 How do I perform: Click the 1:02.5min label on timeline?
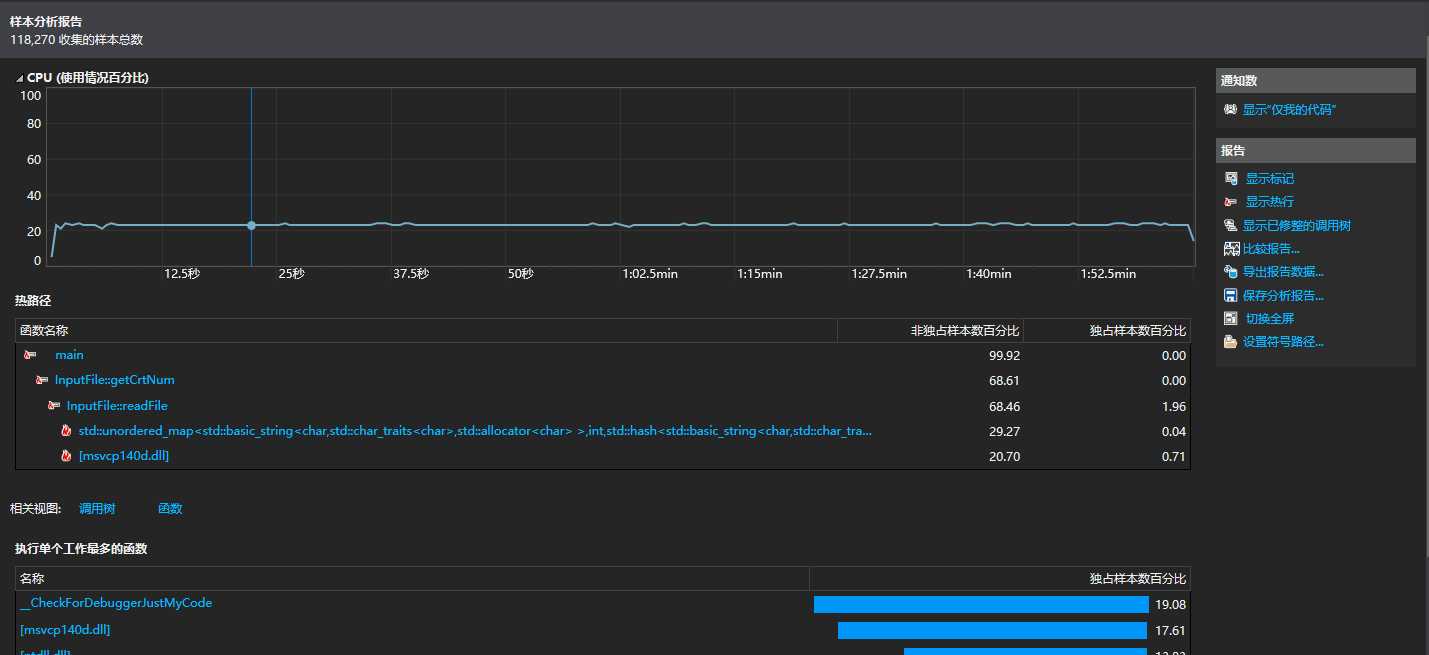click(x=650, y=274)
